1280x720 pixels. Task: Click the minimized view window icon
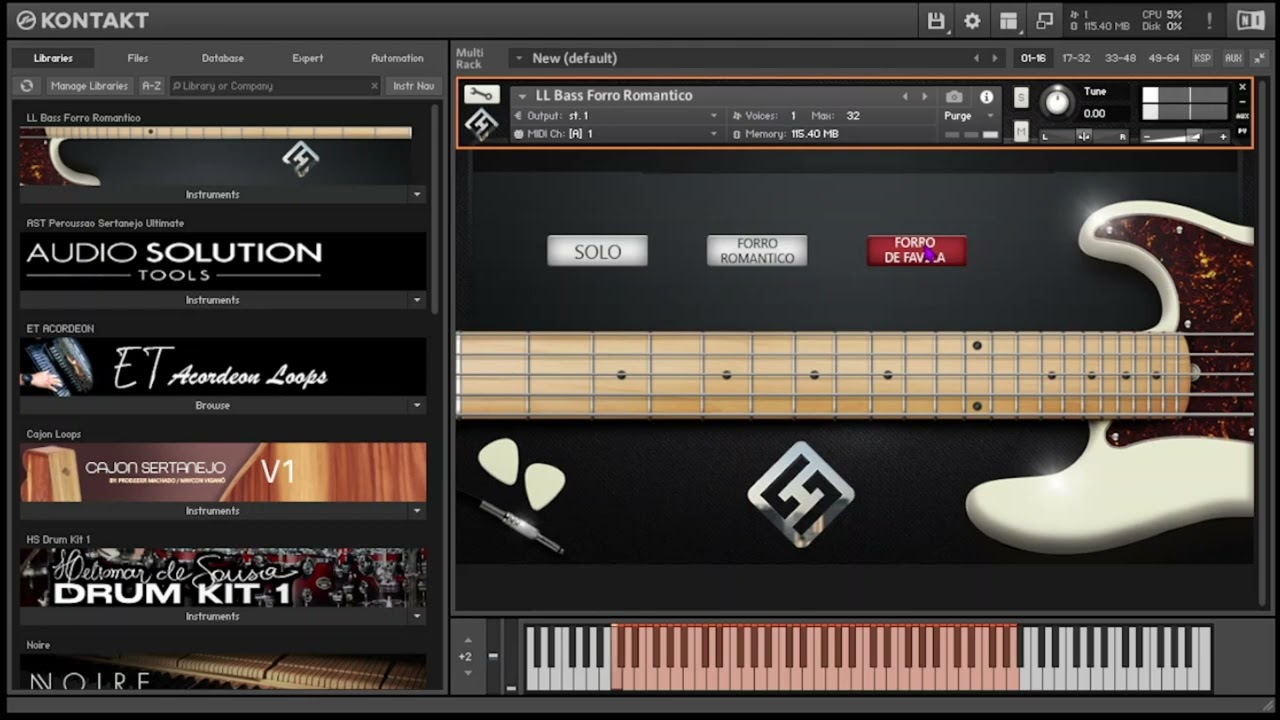pos(1044,21)
